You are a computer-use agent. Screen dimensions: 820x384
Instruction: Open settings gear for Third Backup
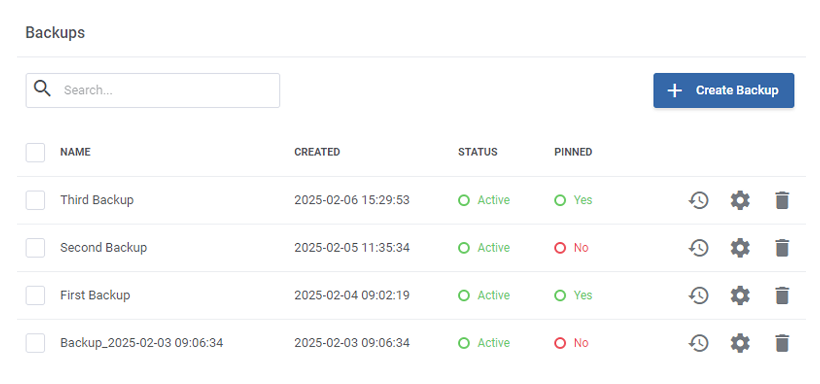tap(740, 200)
